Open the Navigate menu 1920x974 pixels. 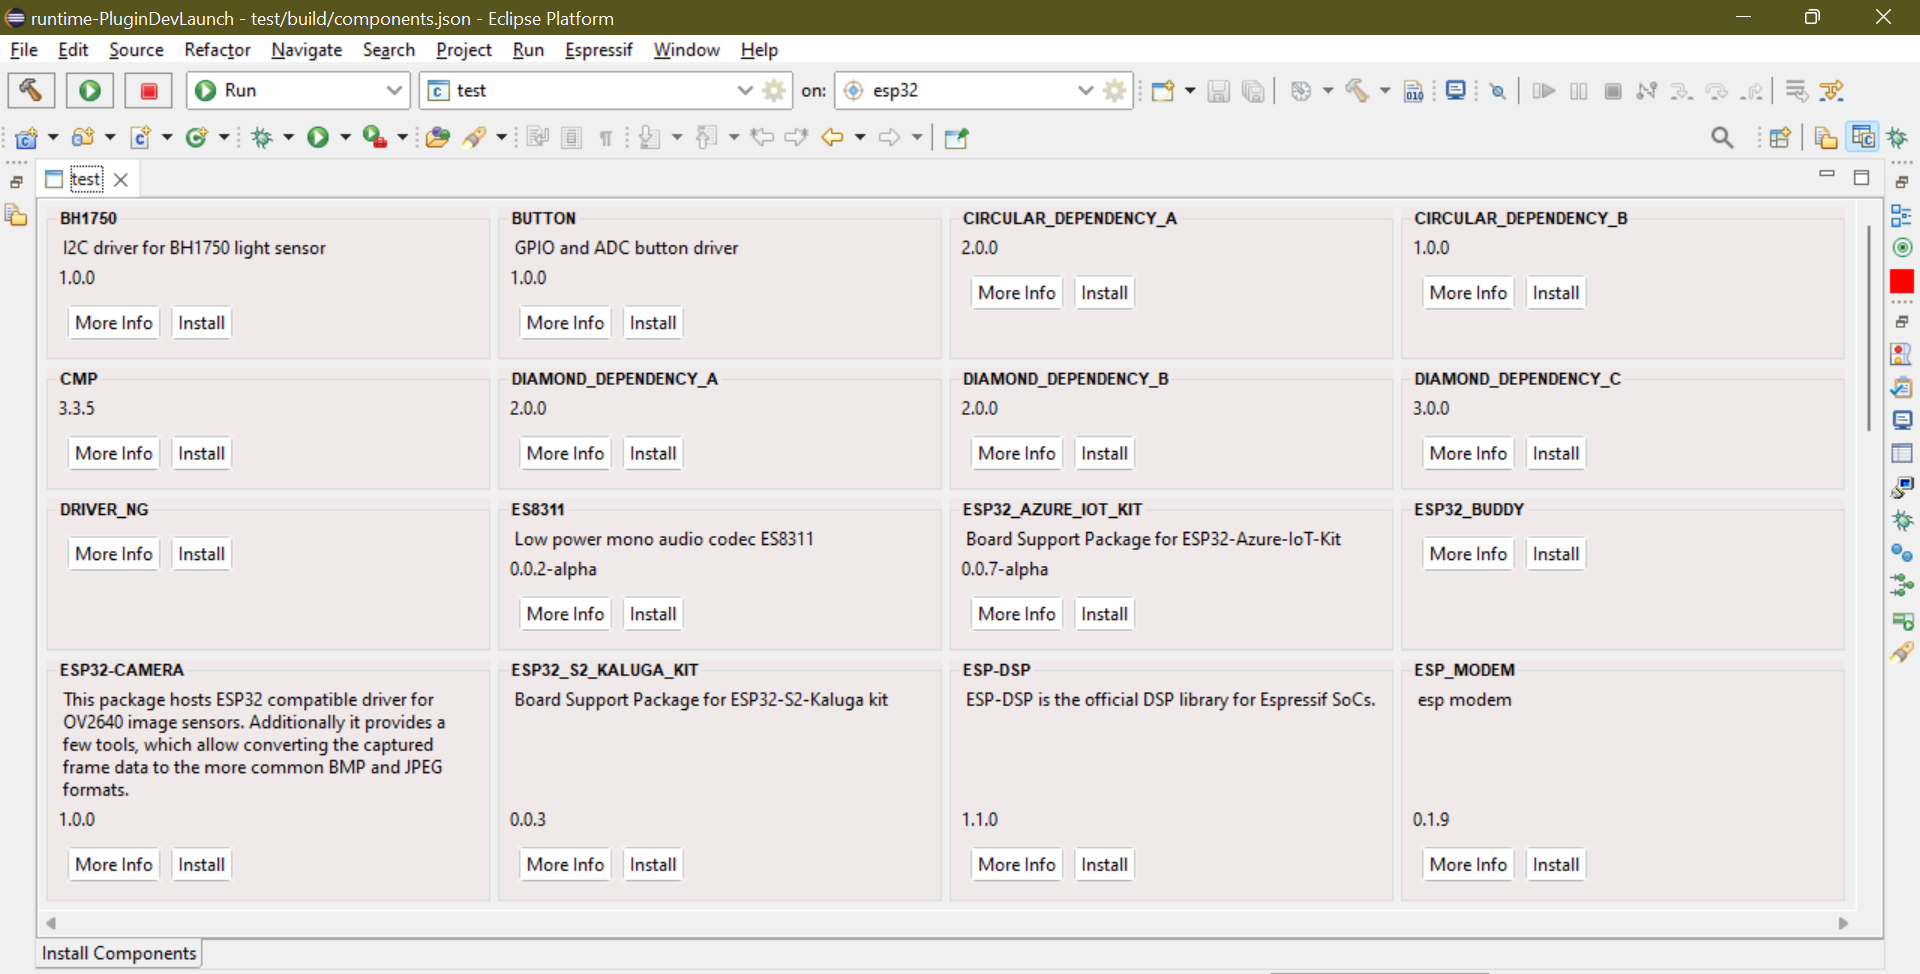tap(306, 50)
